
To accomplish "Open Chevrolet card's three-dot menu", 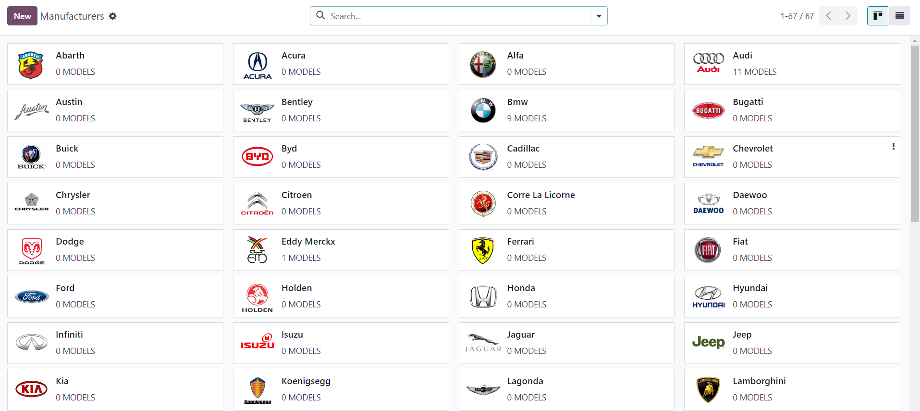I will coord(893,147).
